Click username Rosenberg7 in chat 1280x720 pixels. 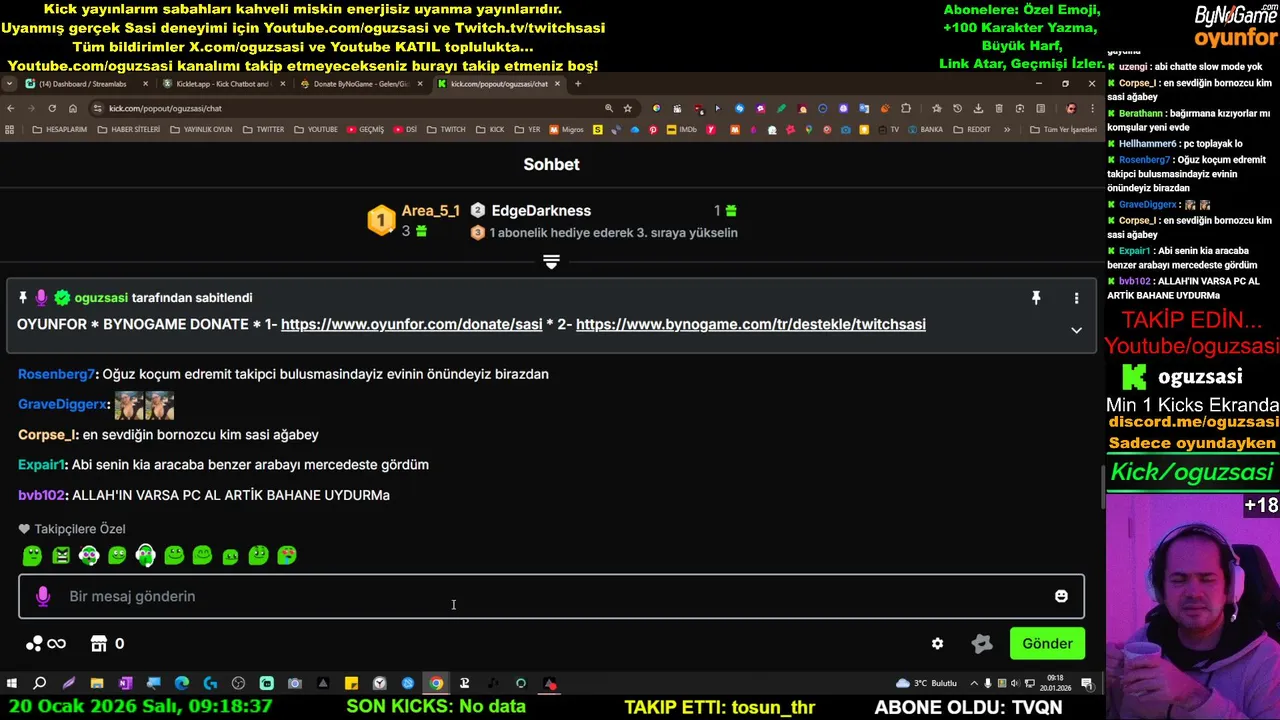point(56,374)
